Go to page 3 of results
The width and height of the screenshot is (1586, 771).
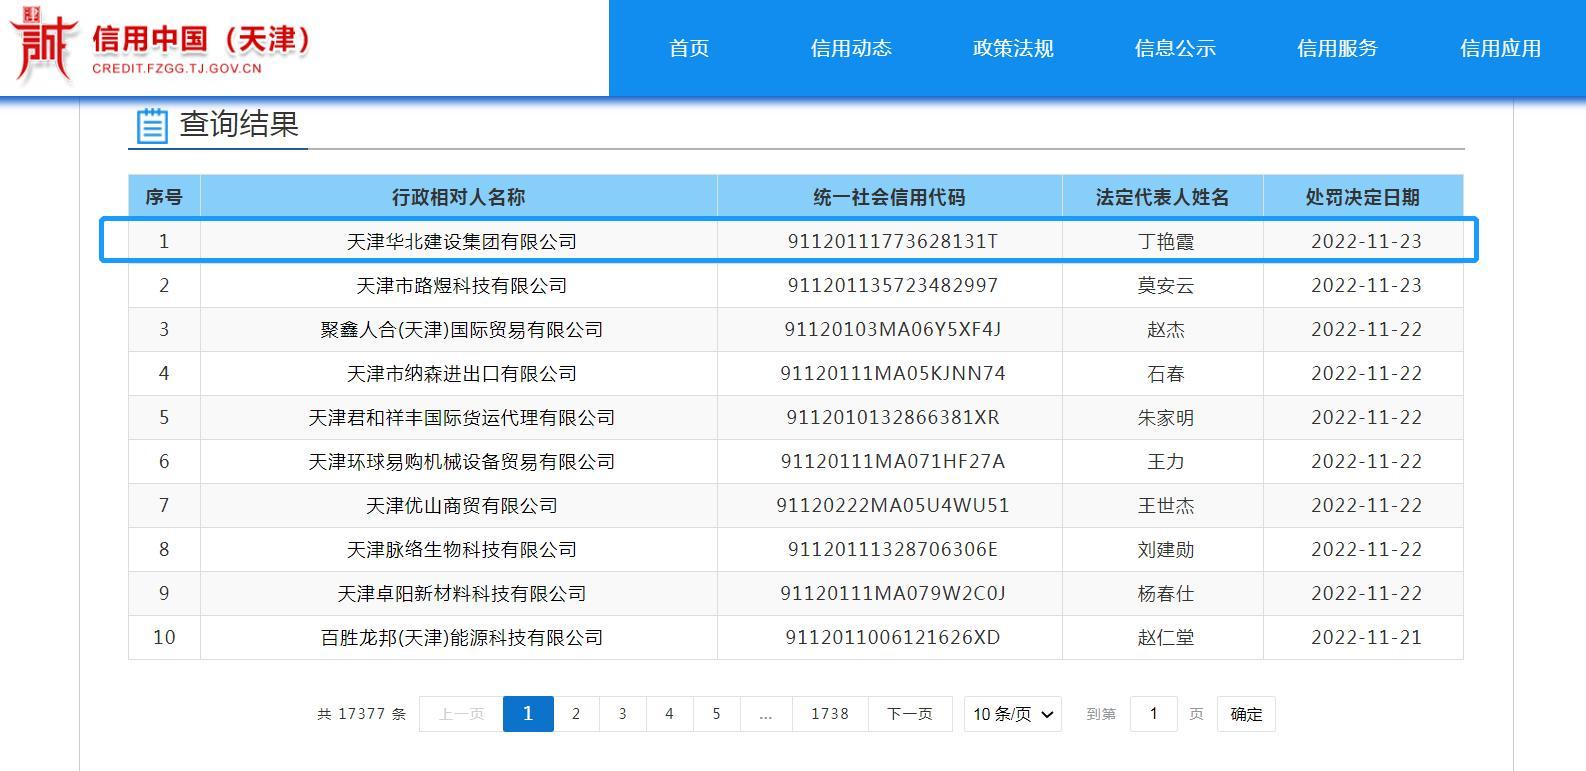click(622, 714)
